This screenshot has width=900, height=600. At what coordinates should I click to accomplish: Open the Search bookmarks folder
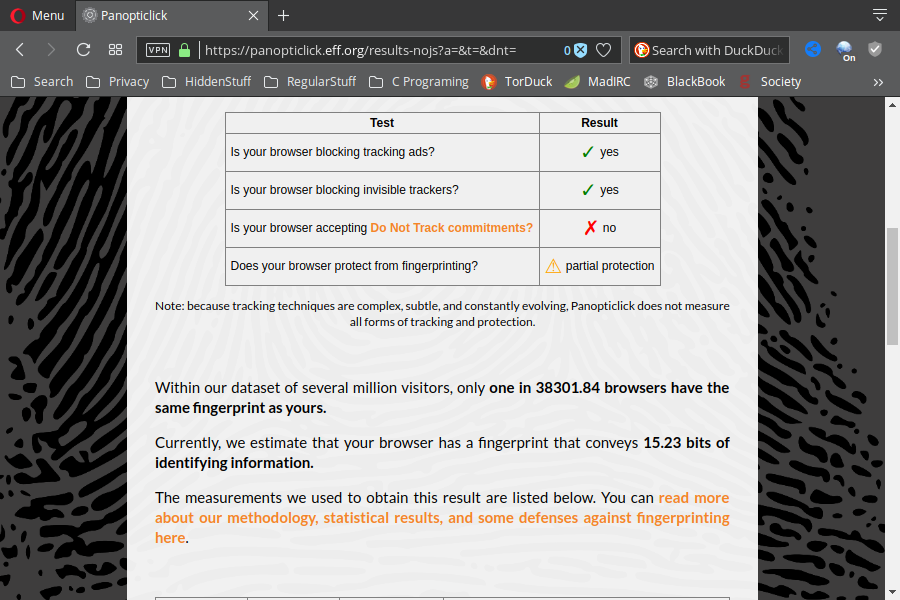coord(42,82)
